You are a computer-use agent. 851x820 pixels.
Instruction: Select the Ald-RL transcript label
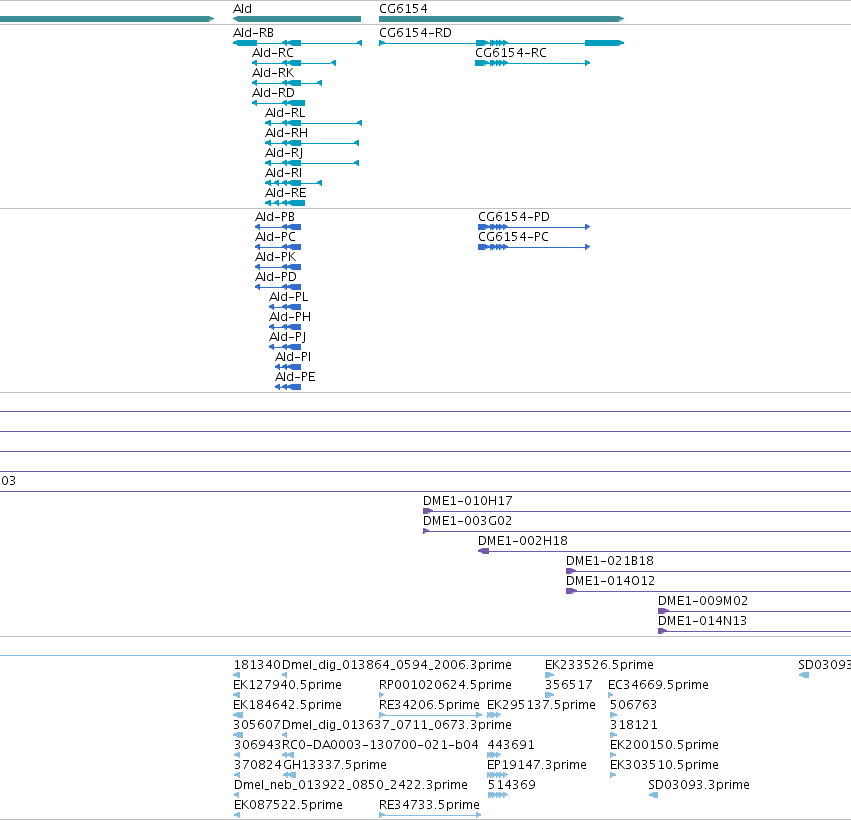pyautogui.click(x=285, y=113)
